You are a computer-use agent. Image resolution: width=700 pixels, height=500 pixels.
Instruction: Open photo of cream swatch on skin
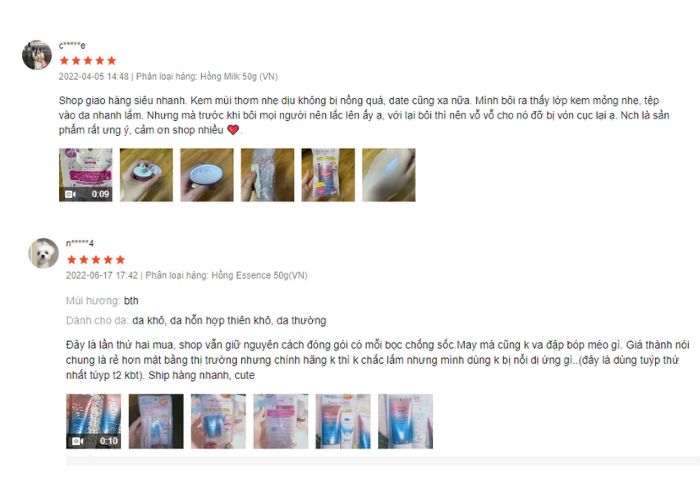pyautogui.click(x=389, y=175)
